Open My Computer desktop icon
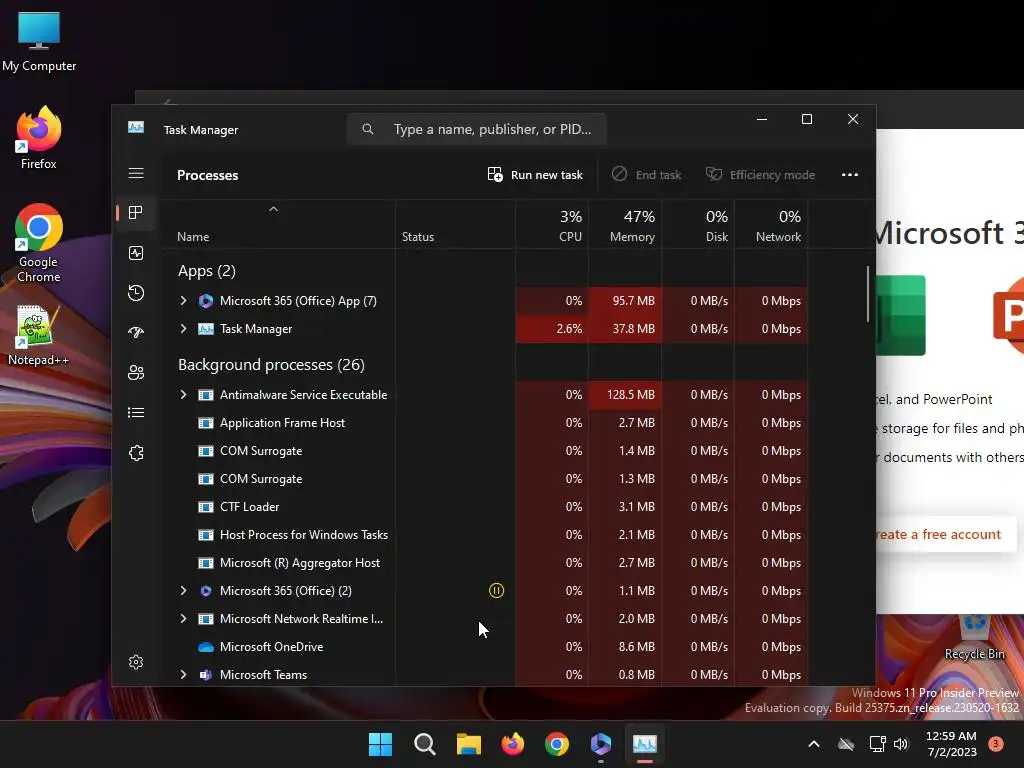The height and width of the screenshot is (768, 1024). coord(39,42)
